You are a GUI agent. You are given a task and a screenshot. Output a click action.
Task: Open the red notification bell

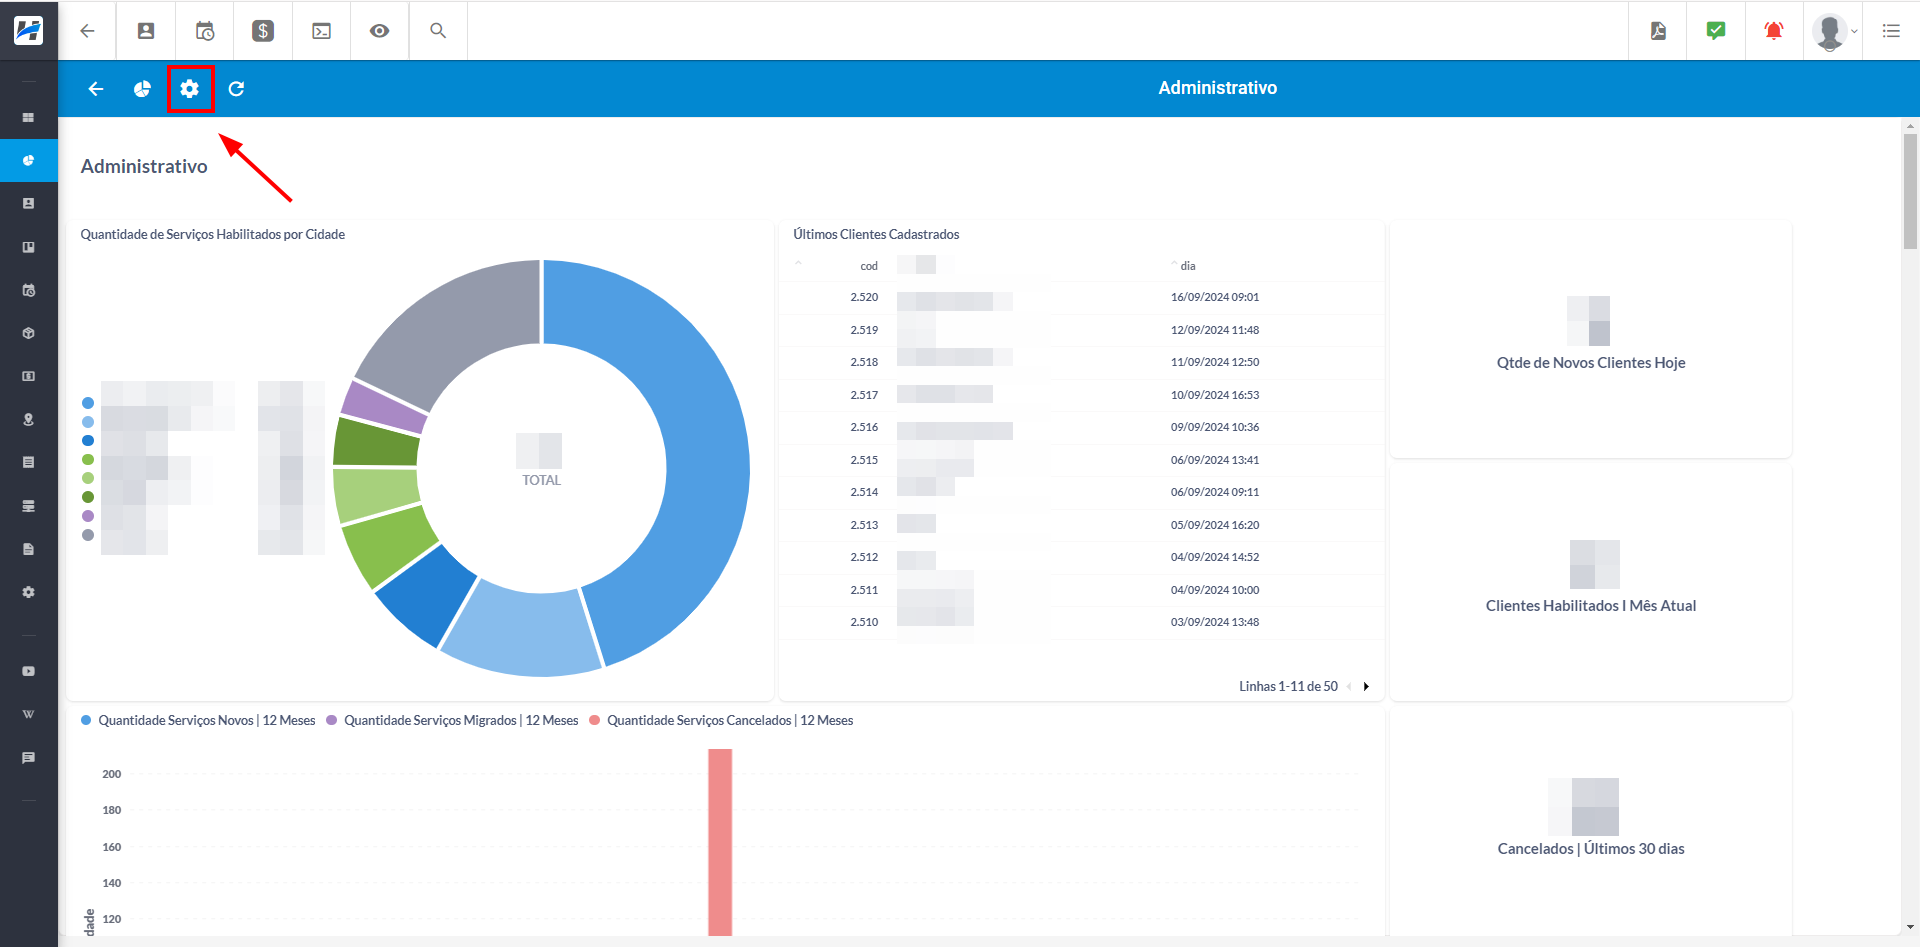click(x=1774, y=31)
